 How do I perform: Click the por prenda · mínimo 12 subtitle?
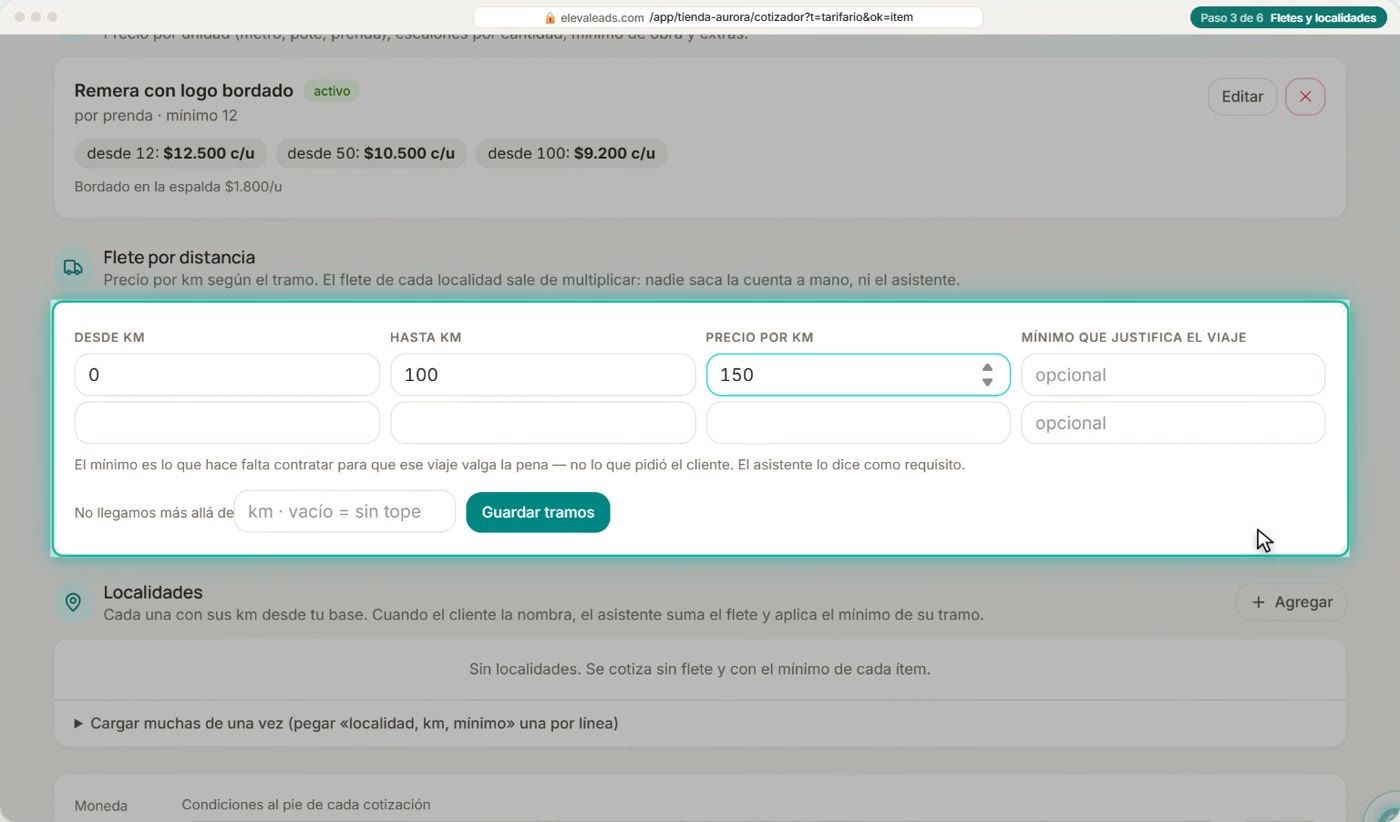(156, 115)
